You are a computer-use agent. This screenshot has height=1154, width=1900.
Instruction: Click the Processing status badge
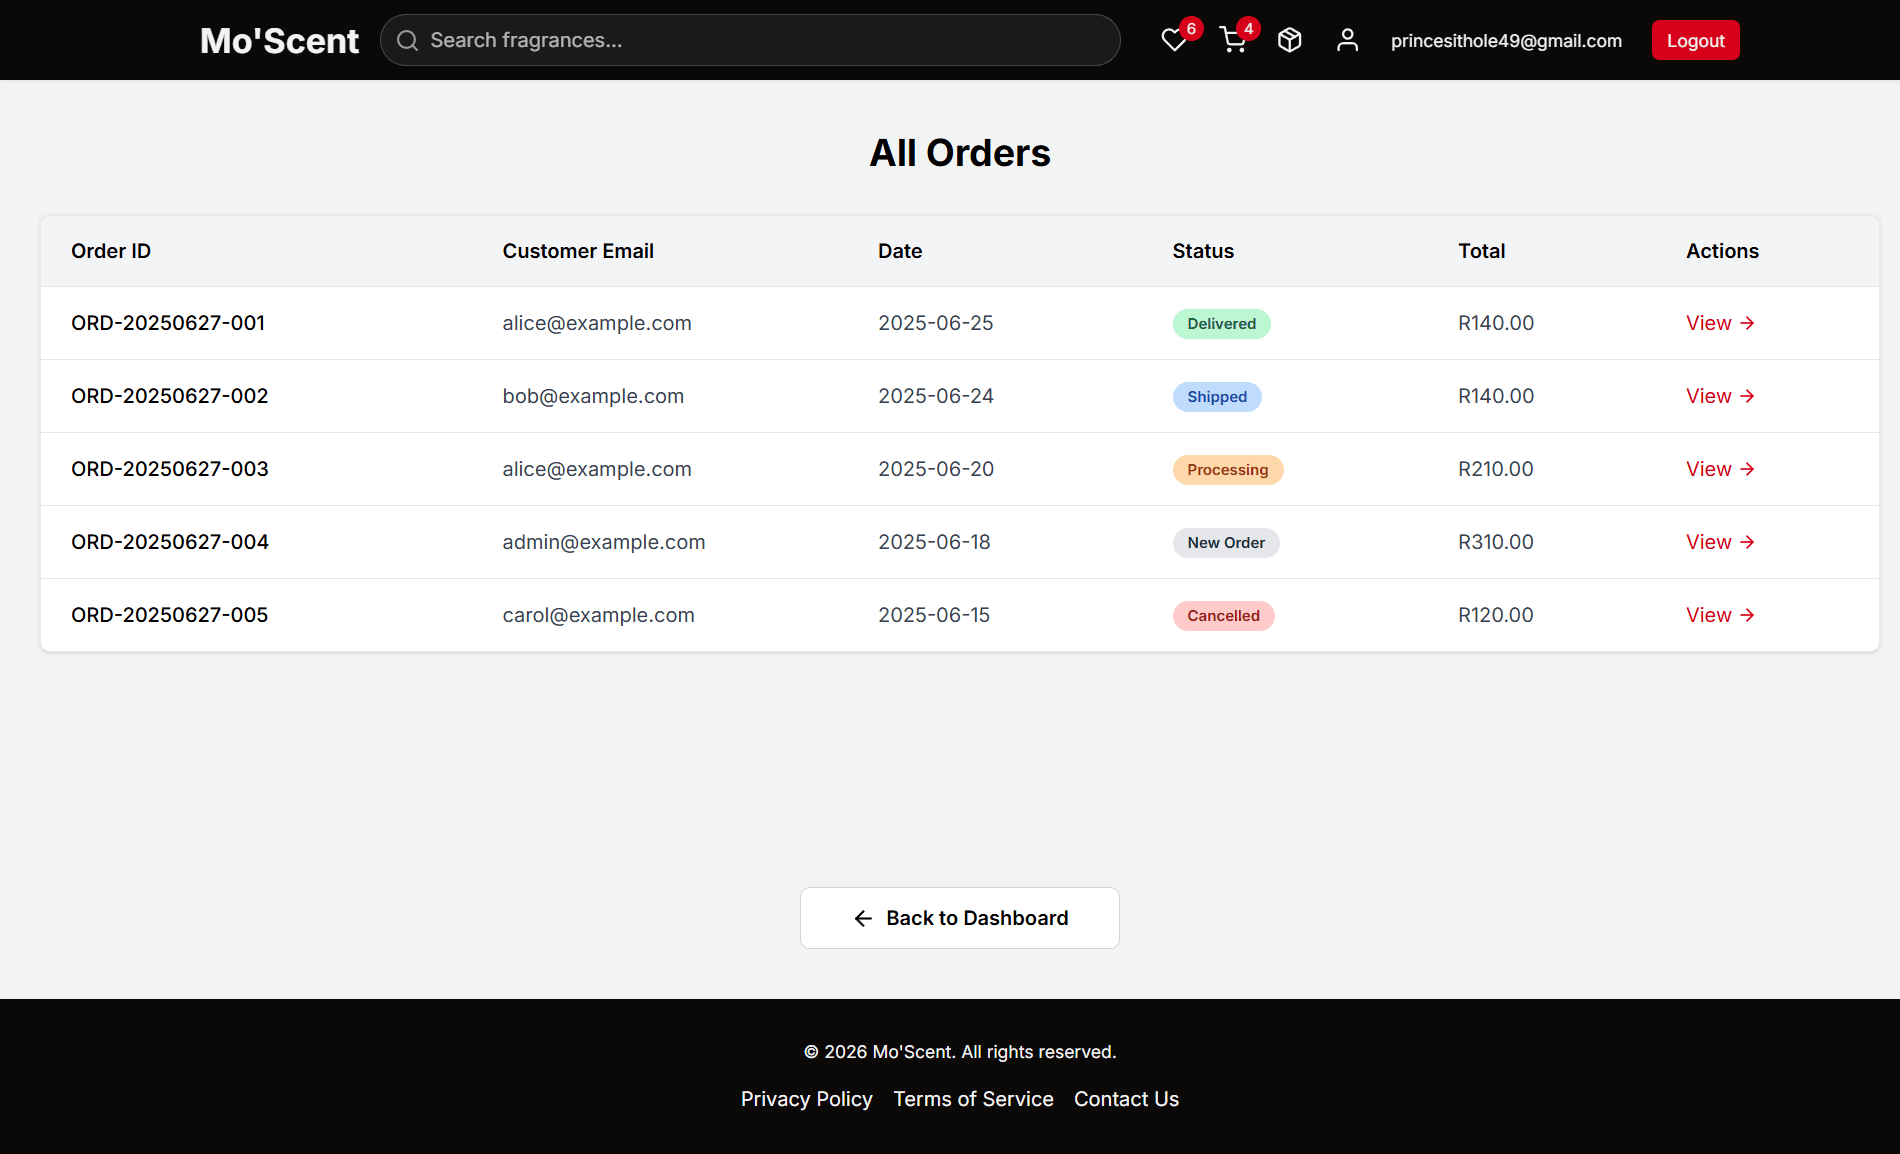(x=1227, y=469)
